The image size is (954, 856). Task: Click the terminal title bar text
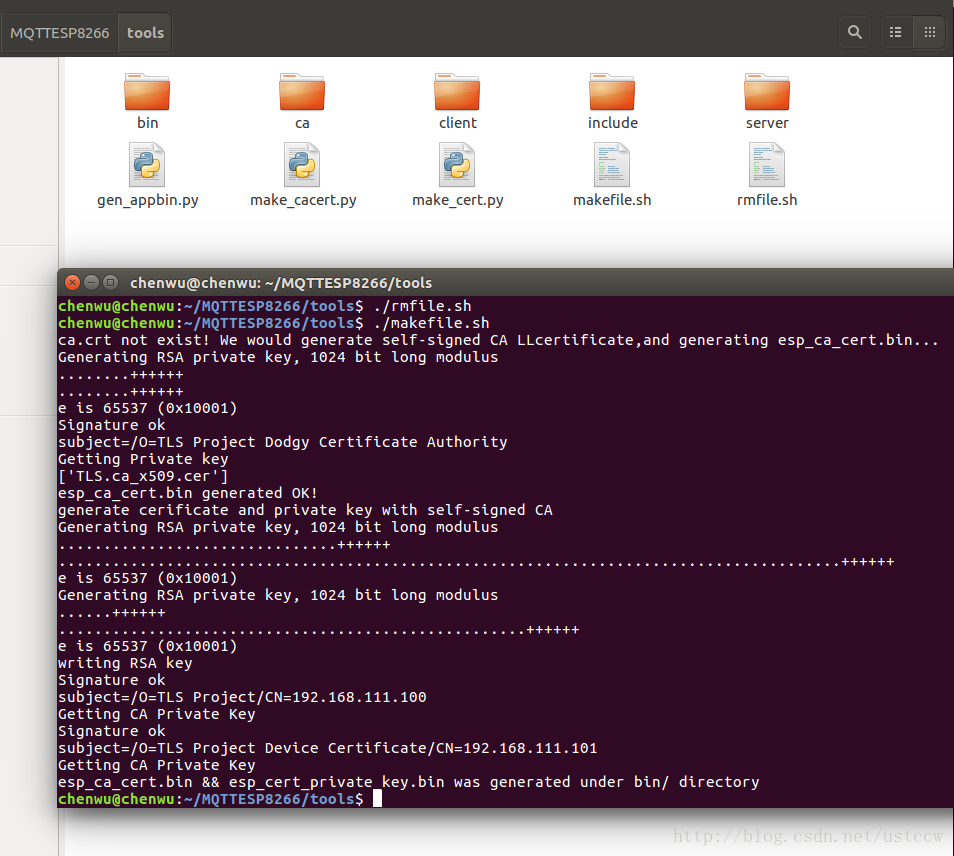[281, 283]
